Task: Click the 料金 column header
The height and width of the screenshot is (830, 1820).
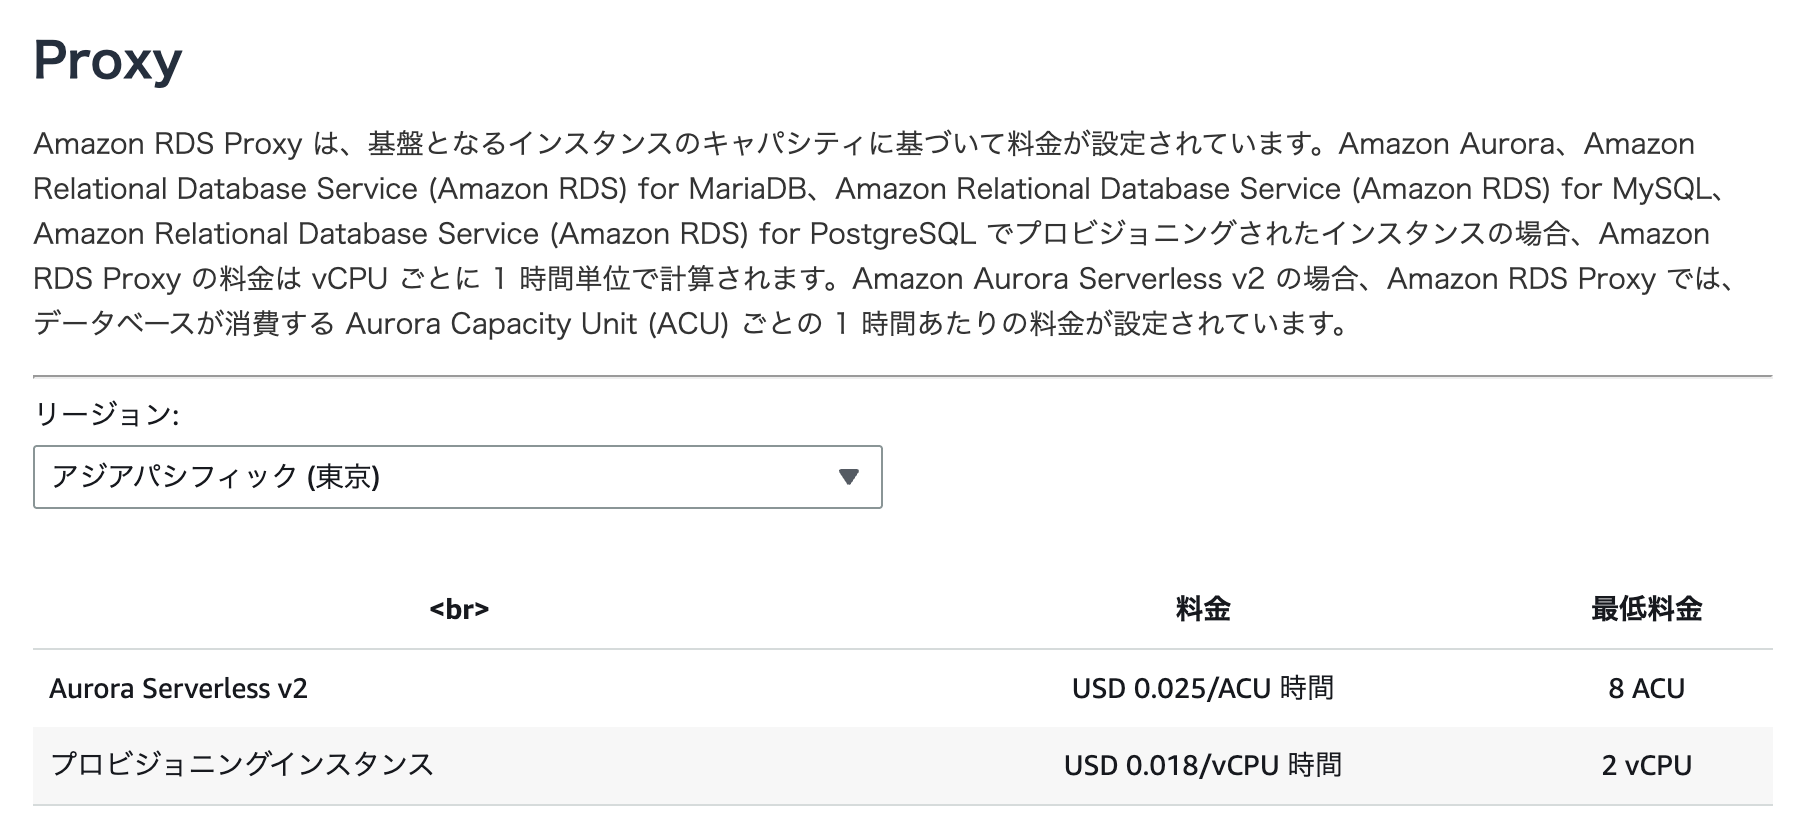Action: [x=1205, y=609]
